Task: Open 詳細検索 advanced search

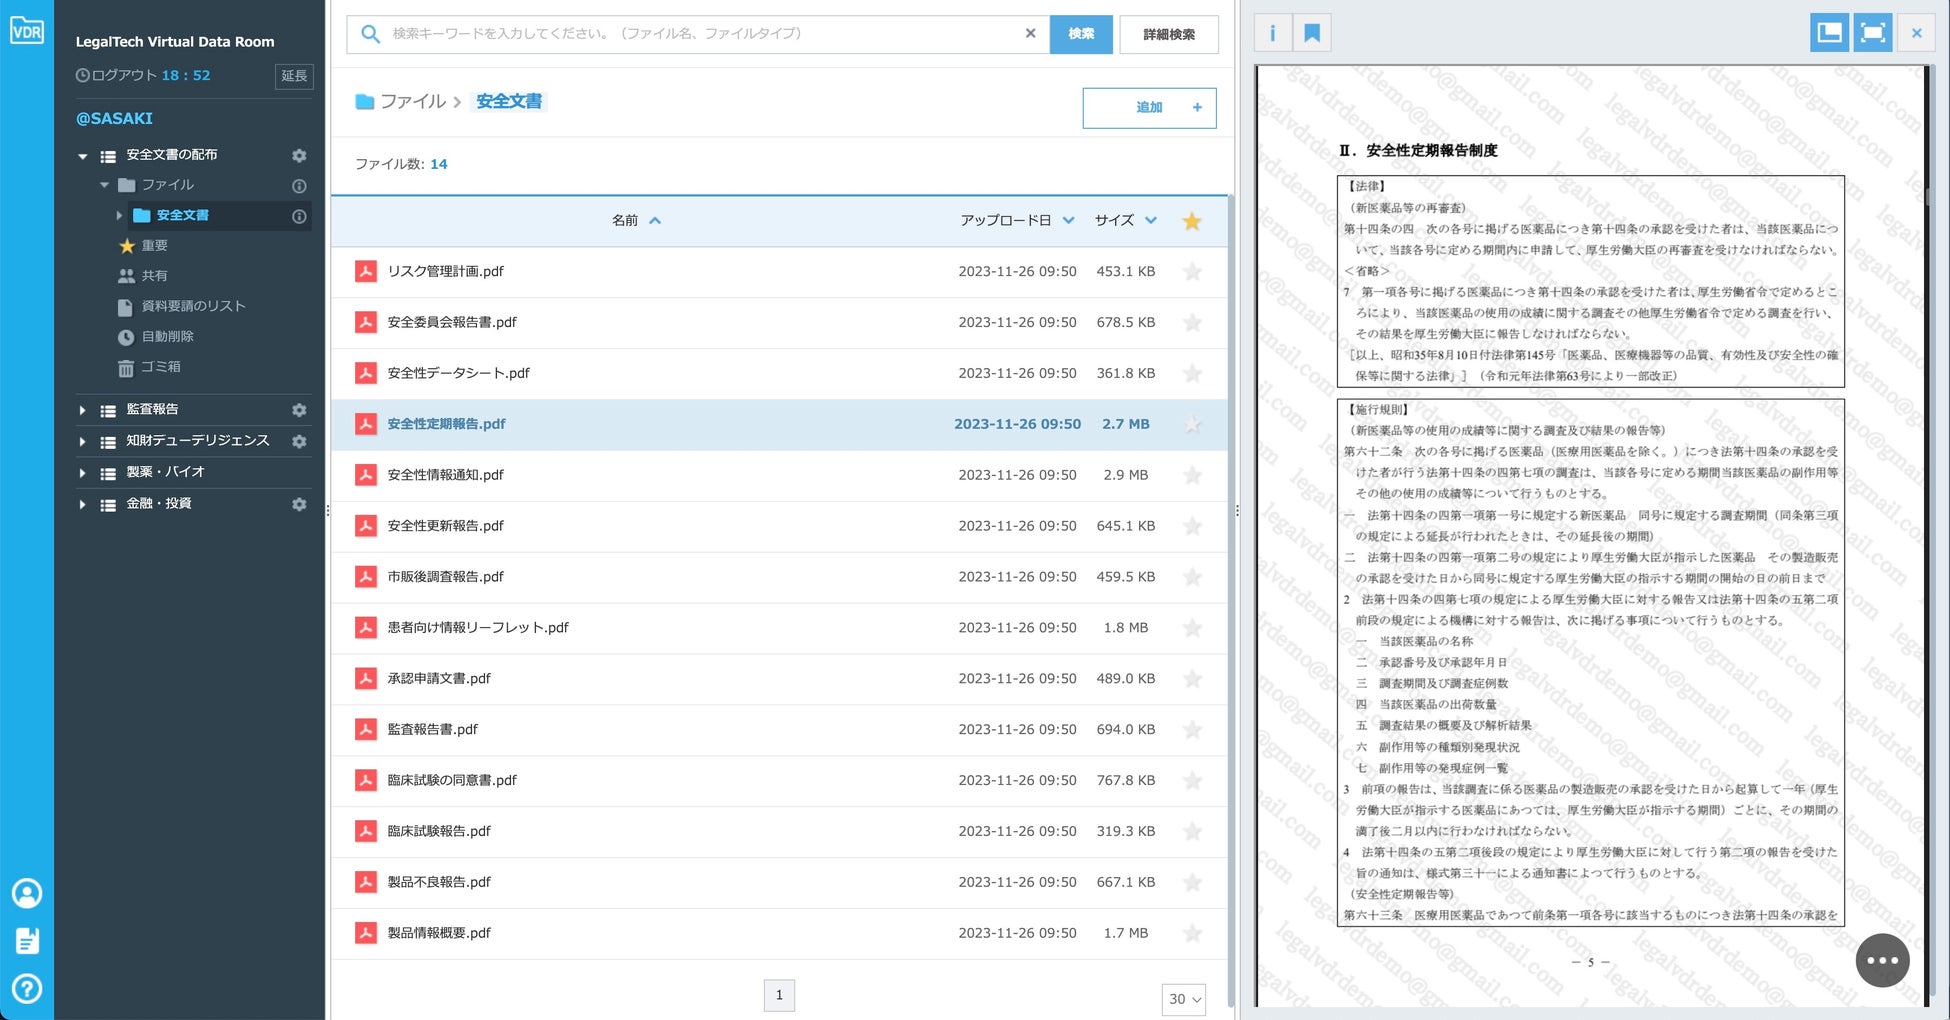Action: [x=1169, y=34]
